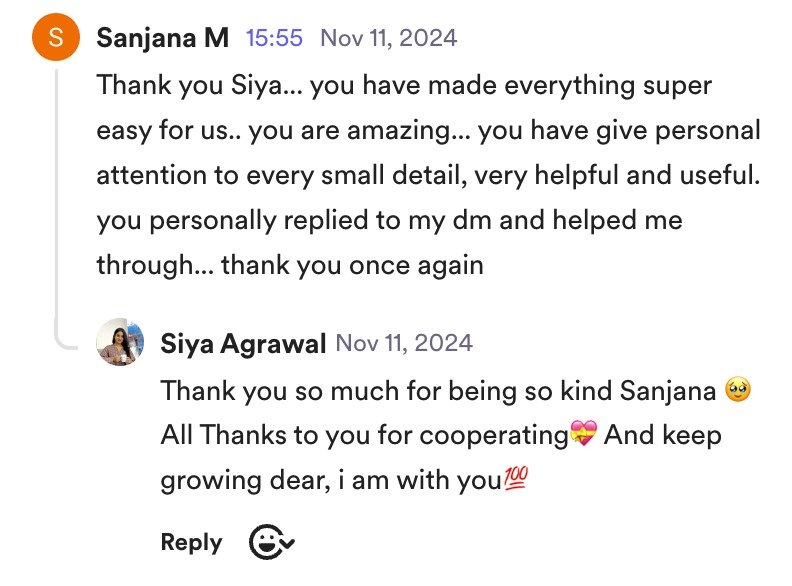Screen dimensions: 792x586
Task: Click the red 100 emoji
Action: pos(515,482)
